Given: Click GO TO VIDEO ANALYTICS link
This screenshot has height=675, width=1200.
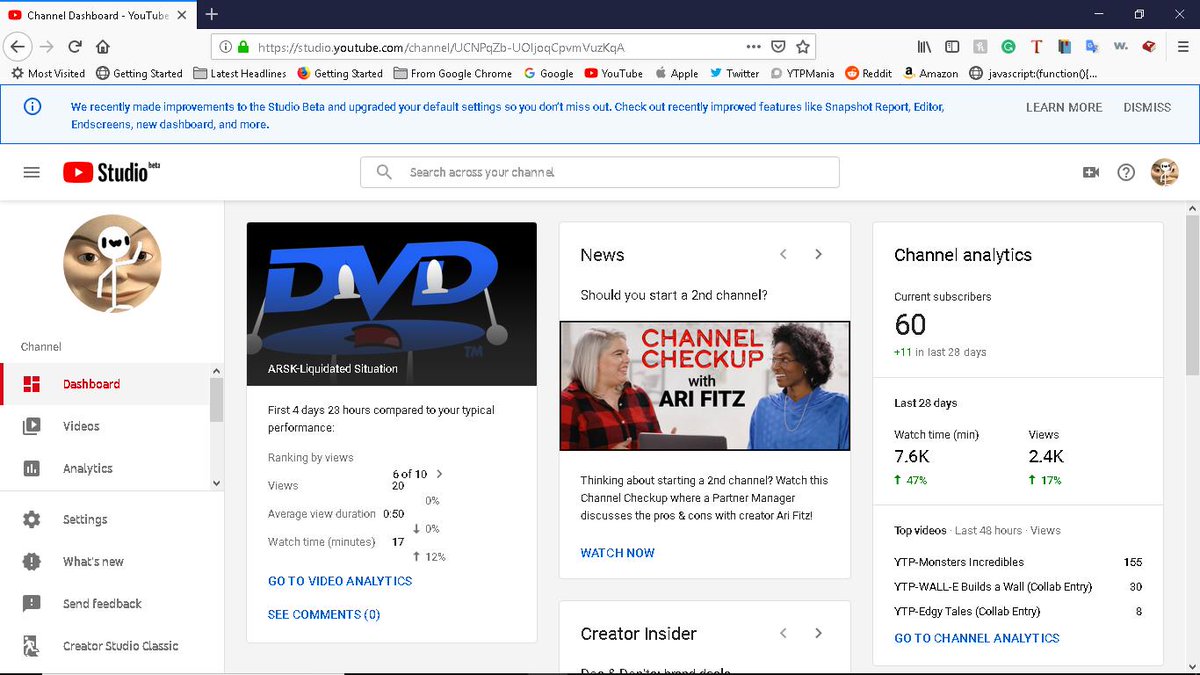Looking at the screenshot, I should coord(340,581).
